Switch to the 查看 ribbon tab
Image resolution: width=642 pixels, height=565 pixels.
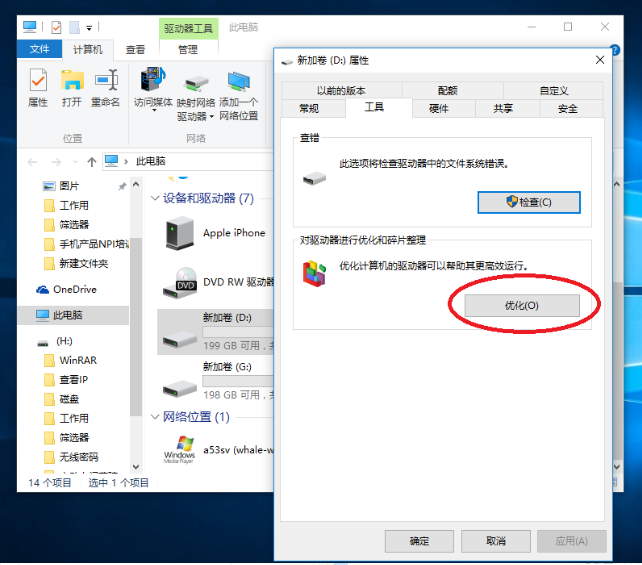tap(135, 50)
